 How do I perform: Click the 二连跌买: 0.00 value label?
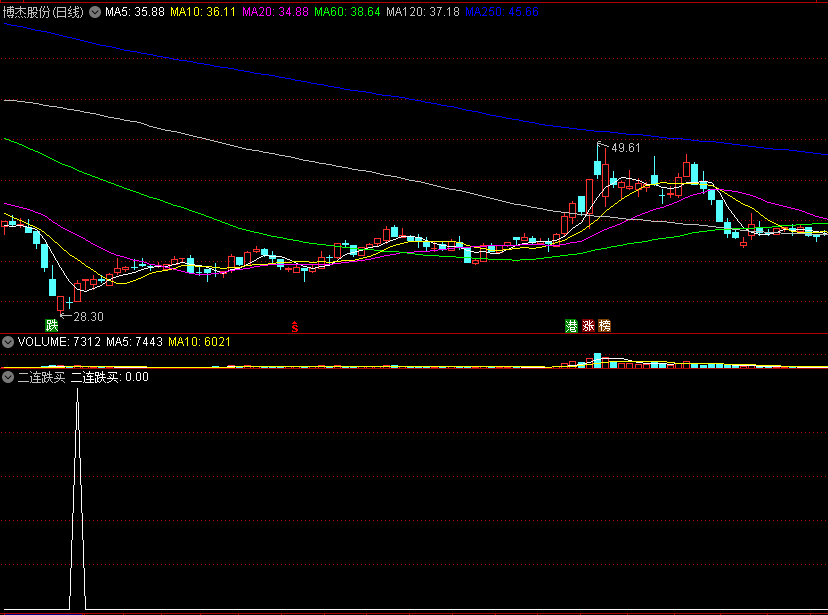click(x=110, y=377)
